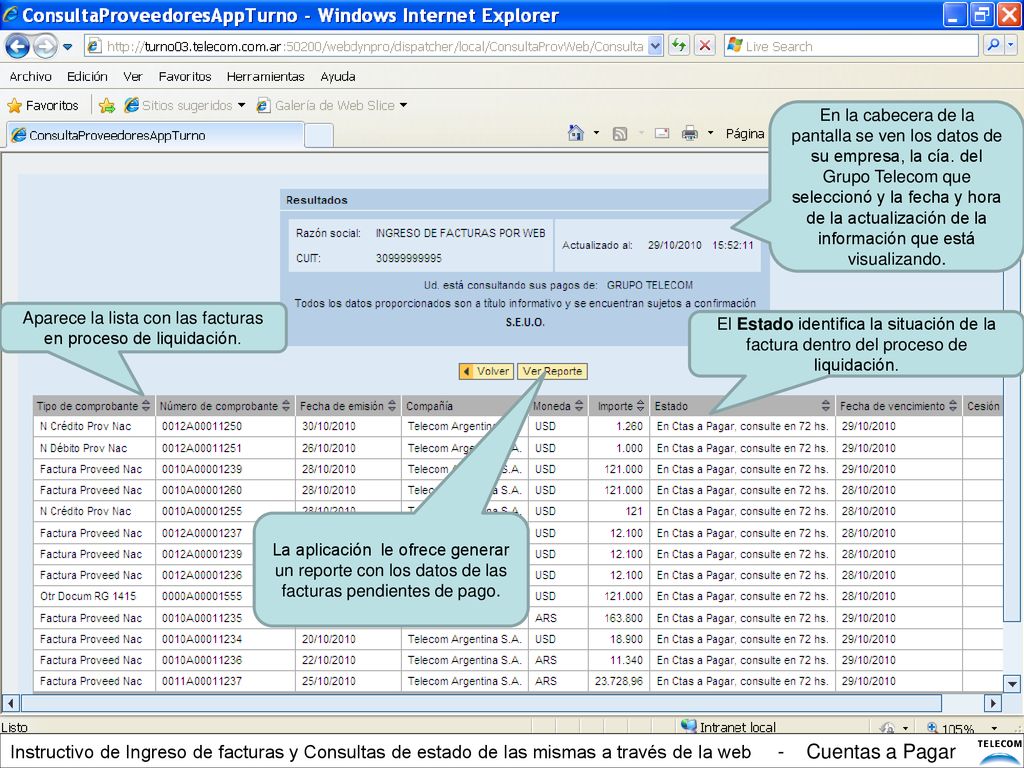
Task: Click the 23.728,96 importe cell
Action: [x=618, y=681]
